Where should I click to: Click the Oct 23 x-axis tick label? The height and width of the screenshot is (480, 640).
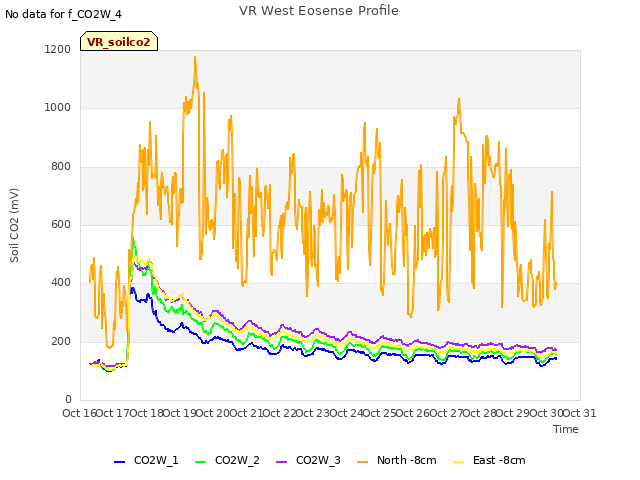point(313,413)
